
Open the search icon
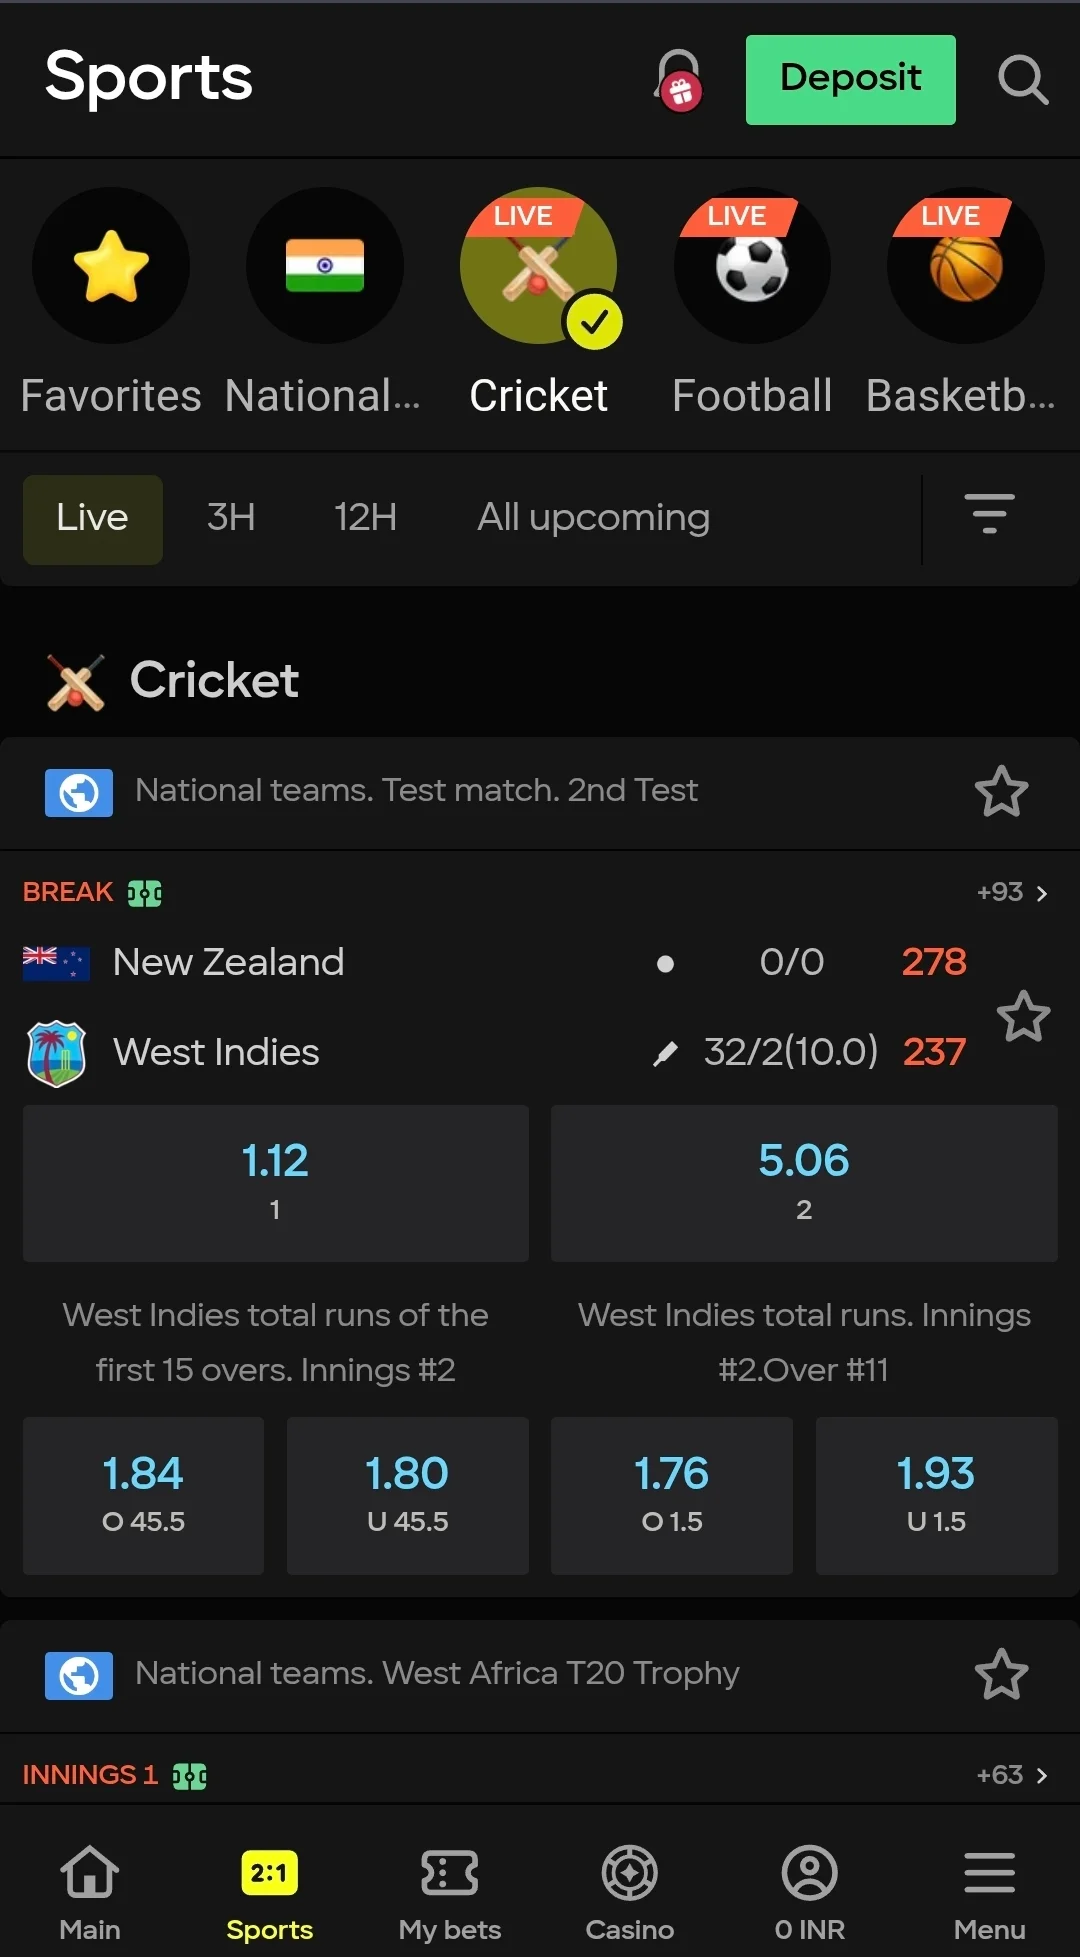click(1022, 80)
